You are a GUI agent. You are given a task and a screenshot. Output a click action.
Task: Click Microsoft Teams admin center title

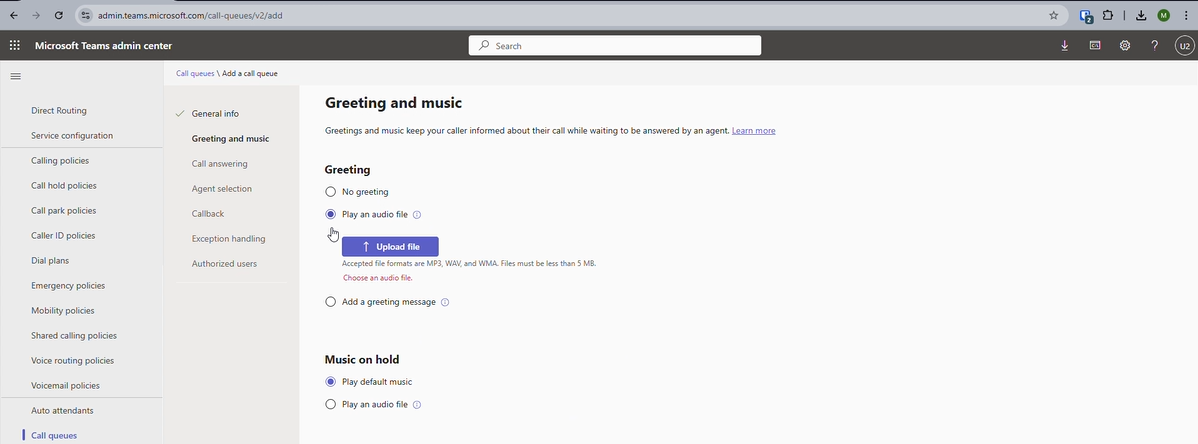[x=103, y=46]
